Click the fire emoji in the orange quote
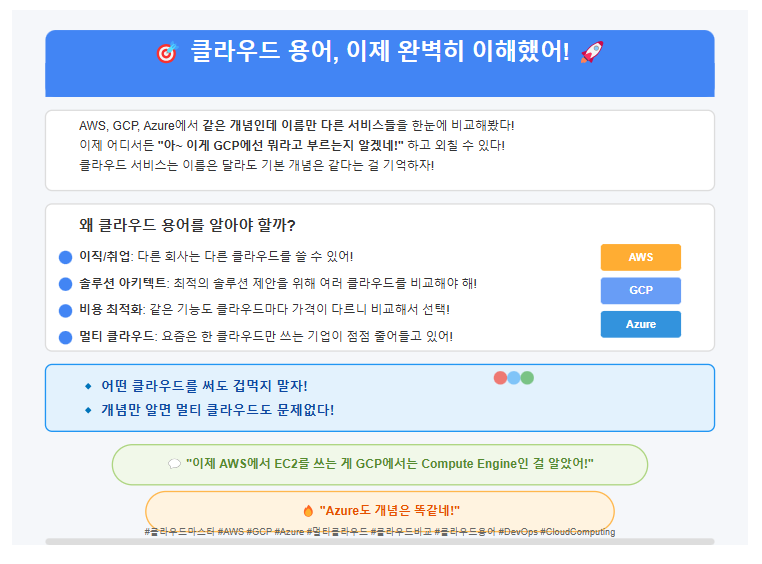The height and width of the screenshot is (564, 762). point(308,511)
